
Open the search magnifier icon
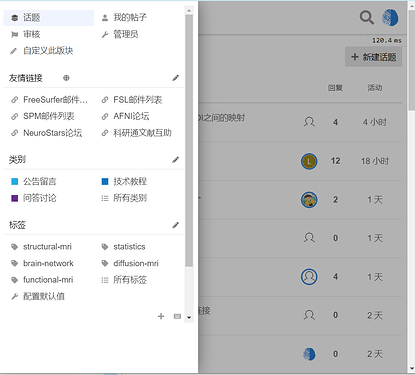tap(367, 17)
